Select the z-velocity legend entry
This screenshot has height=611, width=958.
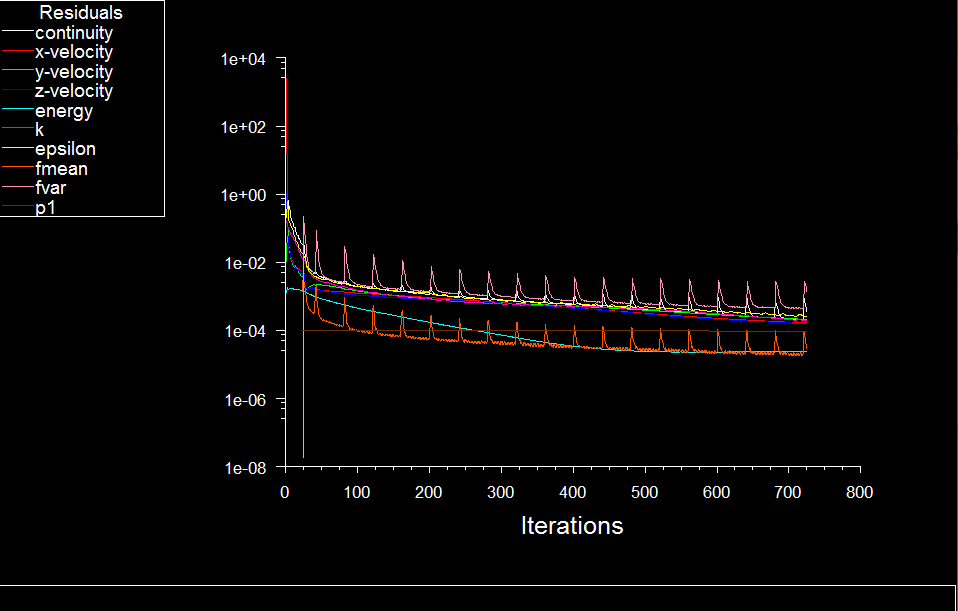click(74, 91)
